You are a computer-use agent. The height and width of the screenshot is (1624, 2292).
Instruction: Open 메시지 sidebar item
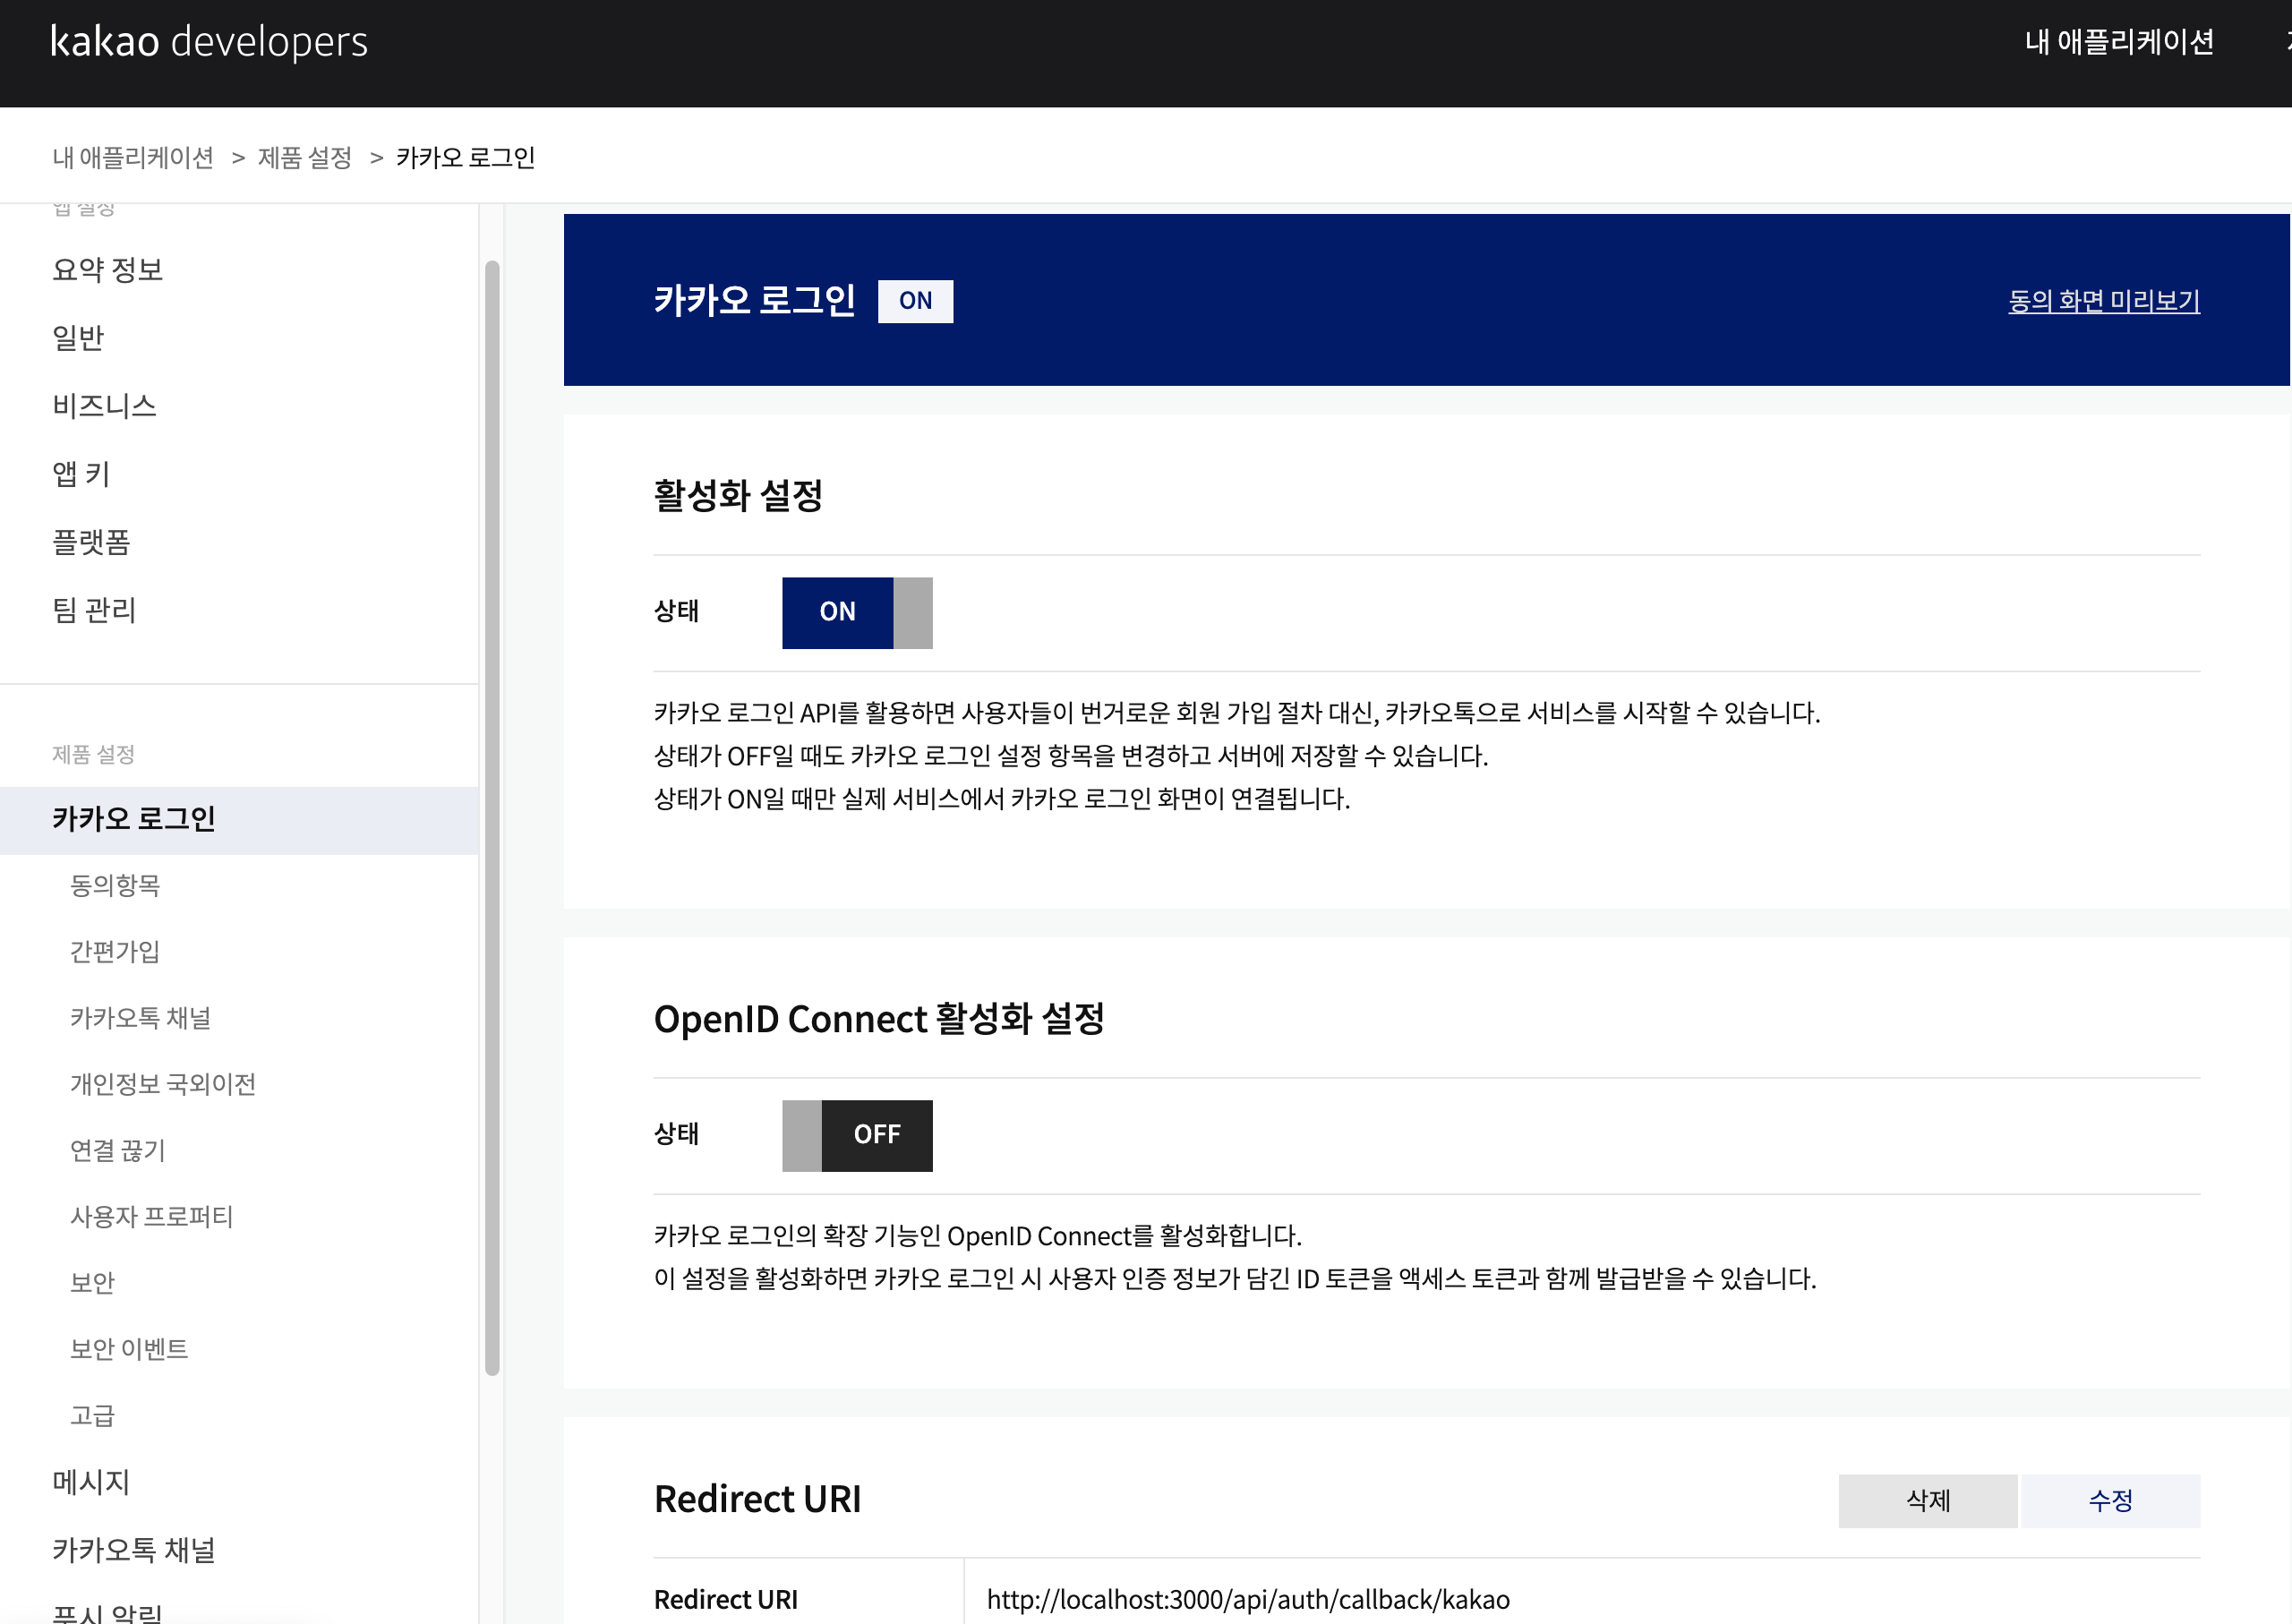pos(91,1482)
